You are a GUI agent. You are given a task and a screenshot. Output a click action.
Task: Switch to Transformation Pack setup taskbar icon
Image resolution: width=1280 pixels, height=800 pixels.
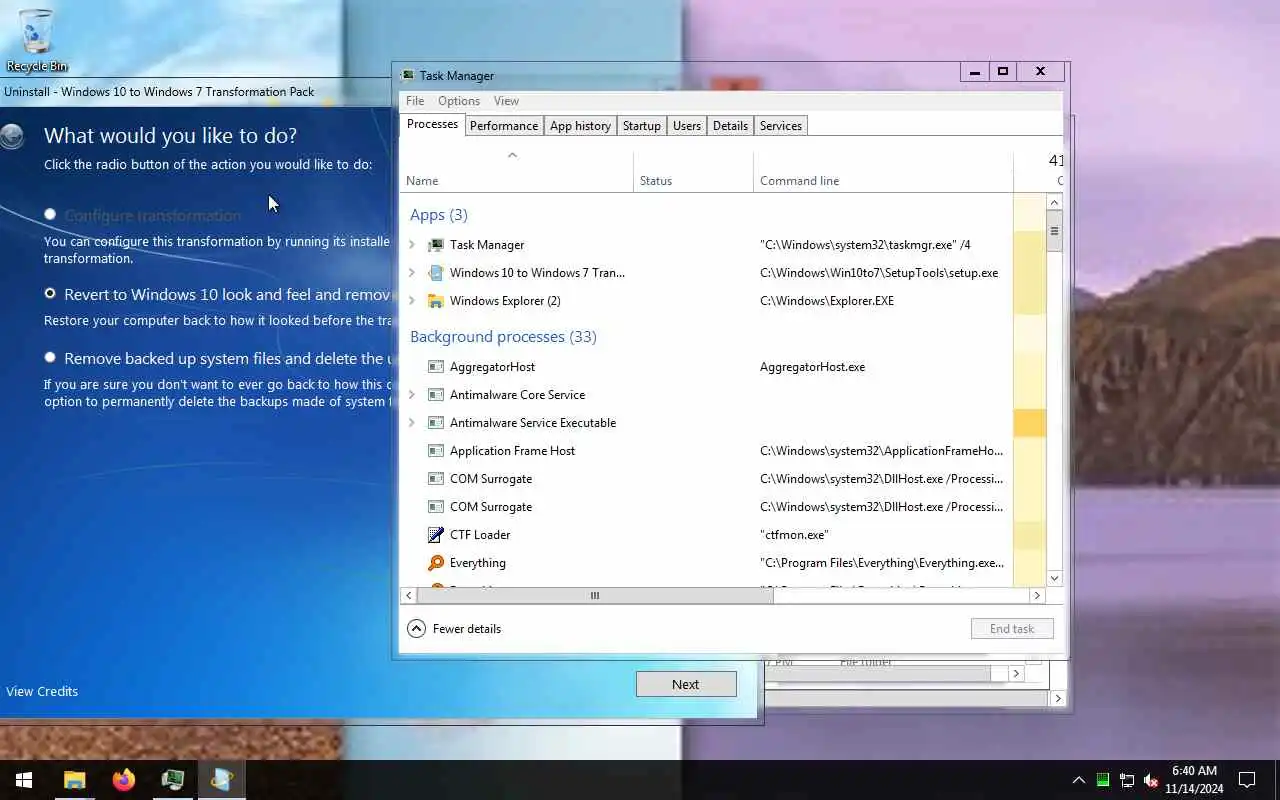point(221,780)
